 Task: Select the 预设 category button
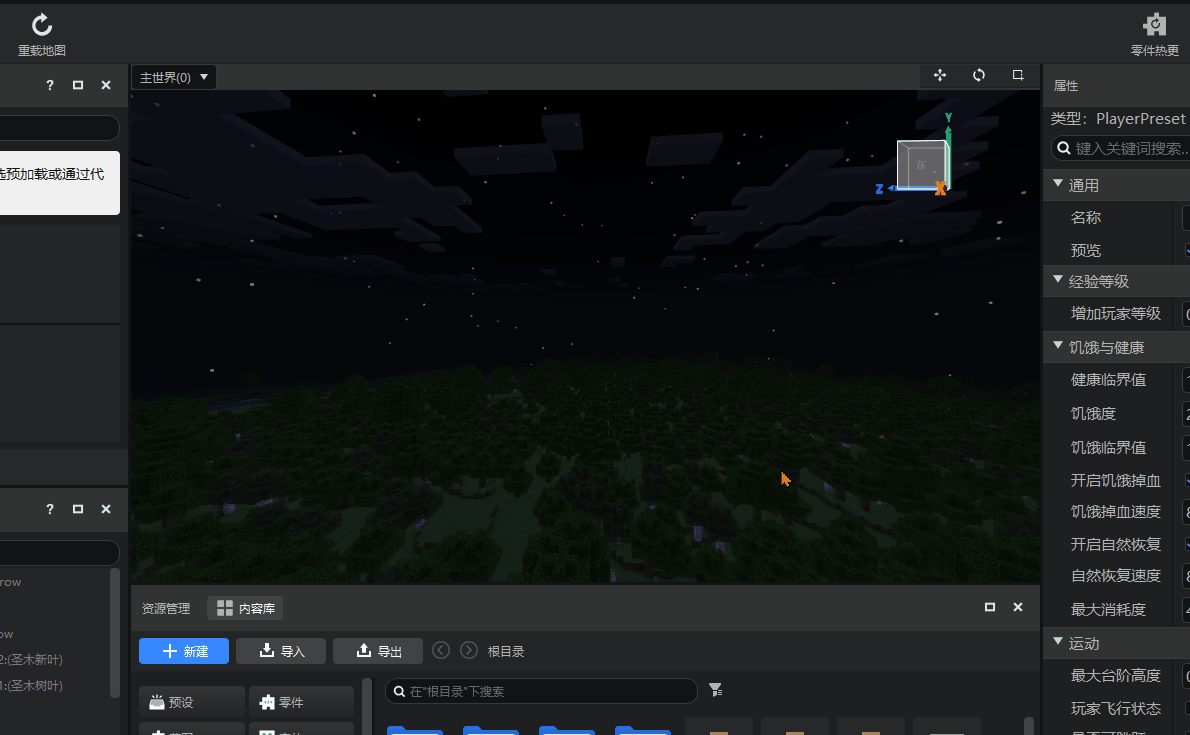pos(192,702)
